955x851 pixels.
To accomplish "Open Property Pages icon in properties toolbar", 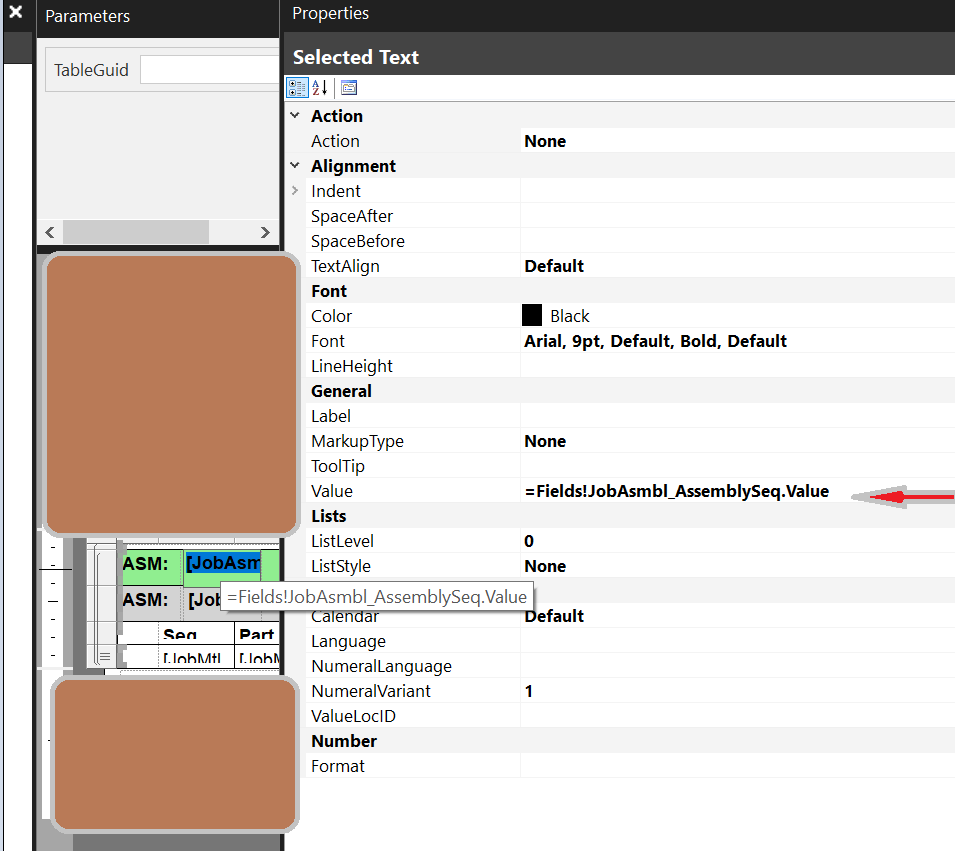I will [348, 88].
